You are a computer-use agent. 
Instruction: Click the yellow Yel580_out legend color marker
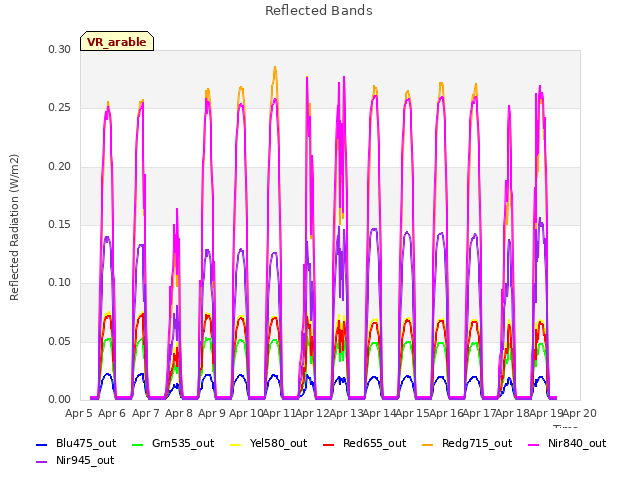[236, 444]
